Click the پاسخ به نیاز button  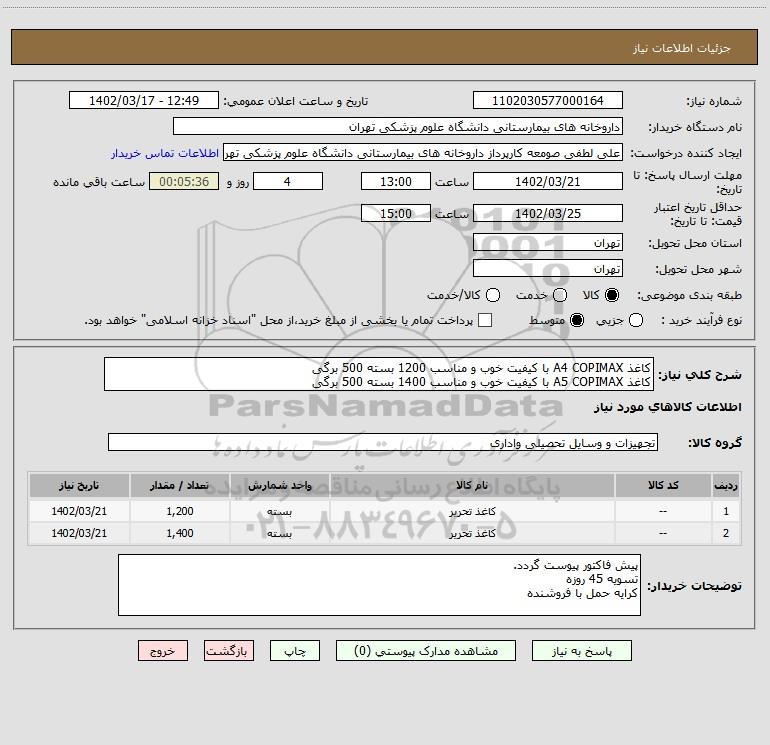581,651
